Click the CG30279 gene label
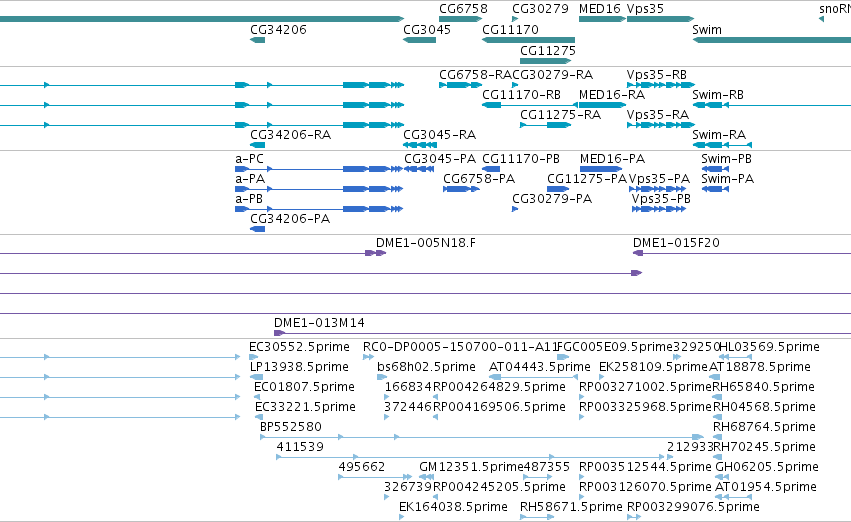The image size is (851, 522). 540,9
